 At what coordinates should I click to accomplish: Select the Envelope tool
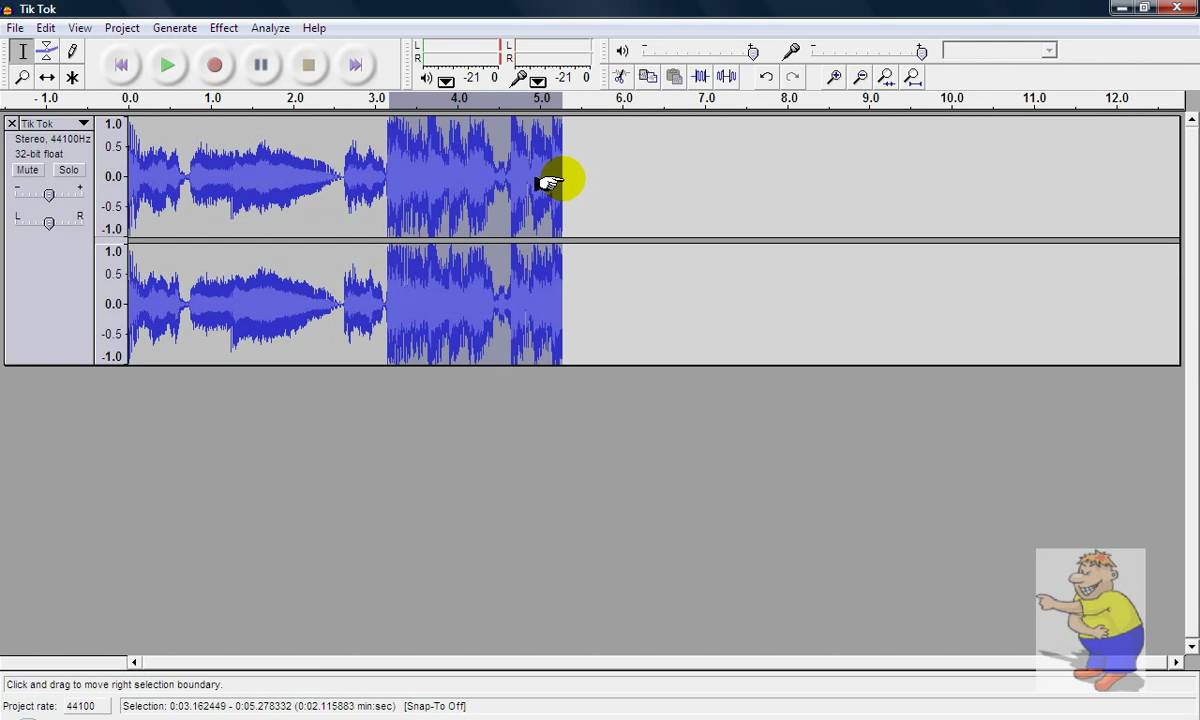47,51
